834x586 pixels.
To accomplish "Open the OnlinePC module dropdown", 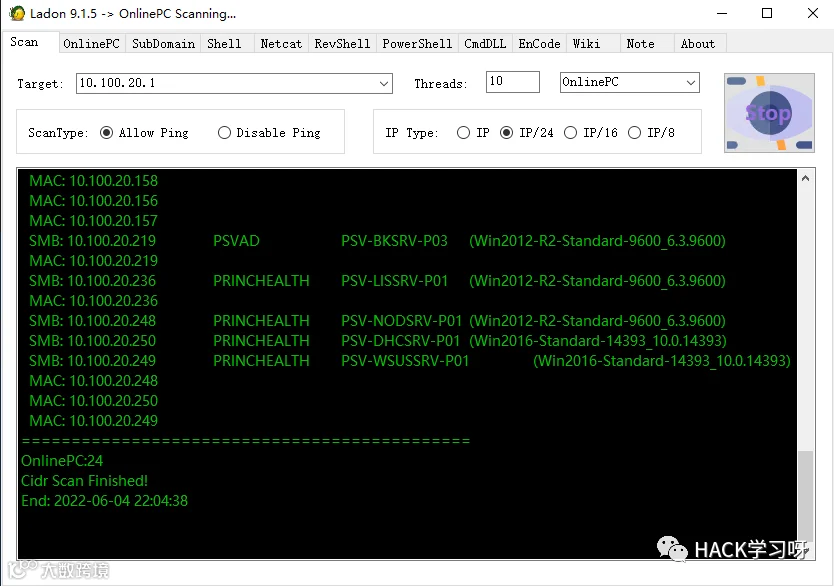I will [629, 82].
